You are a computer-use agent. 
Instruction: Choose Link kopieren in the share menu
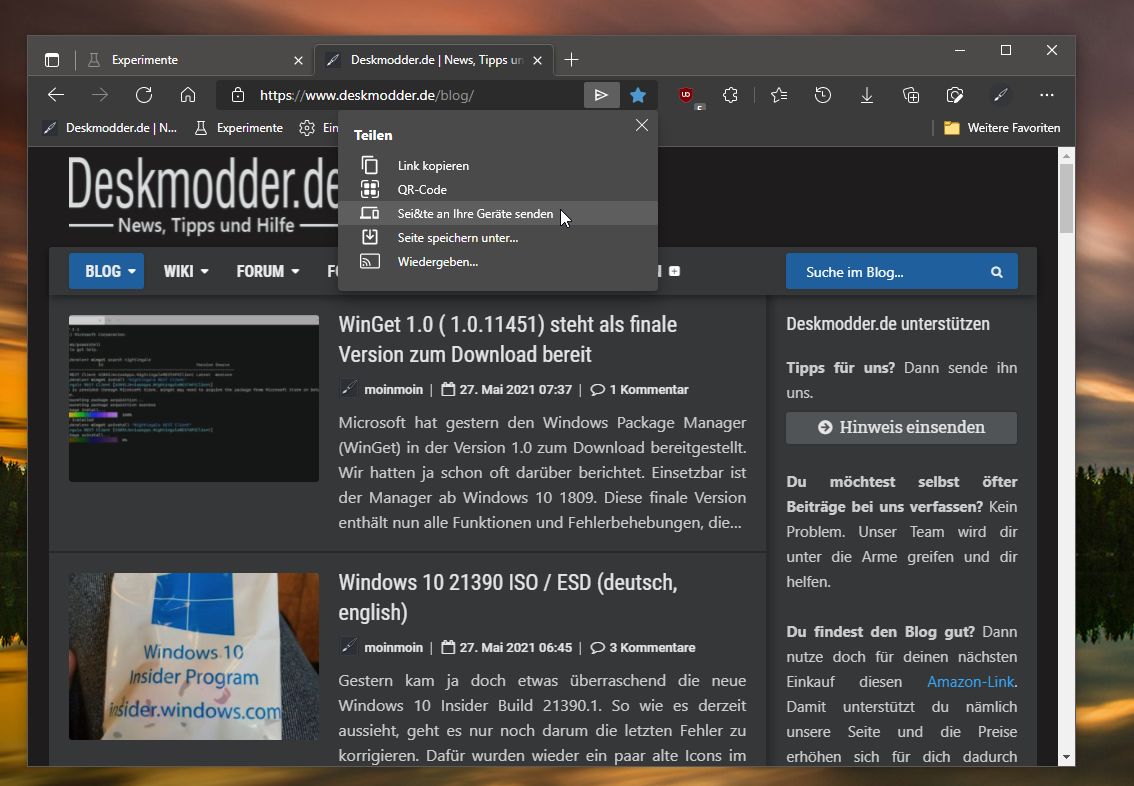coord(498,166)
